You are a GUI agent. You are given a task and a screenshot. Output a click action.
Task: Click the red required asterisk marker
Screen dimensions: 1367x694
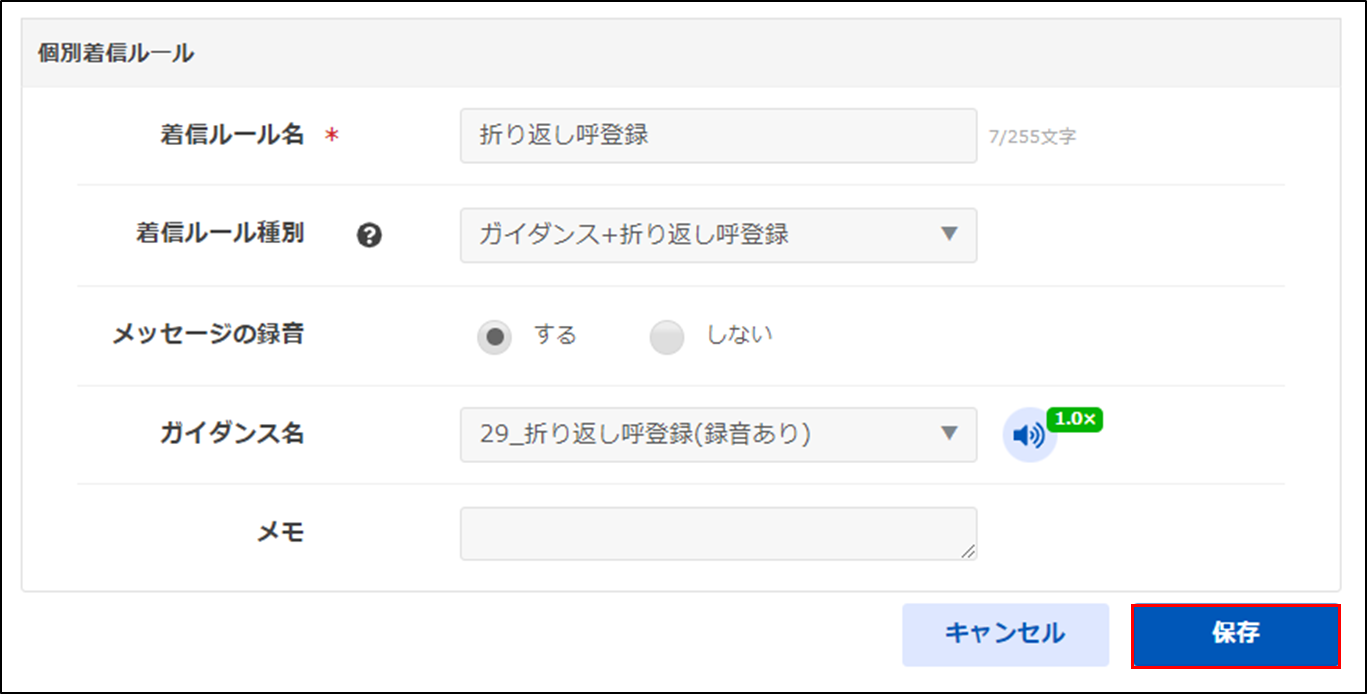pyautogui.click(x=332, y=137)
